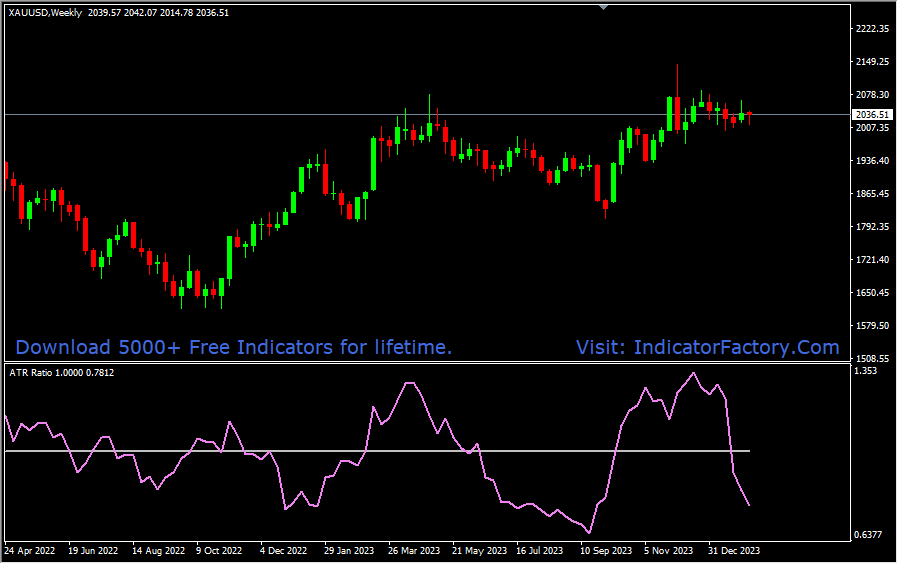
Task: Click price scale value 2222.35
Action: click(x=872, y=29)
